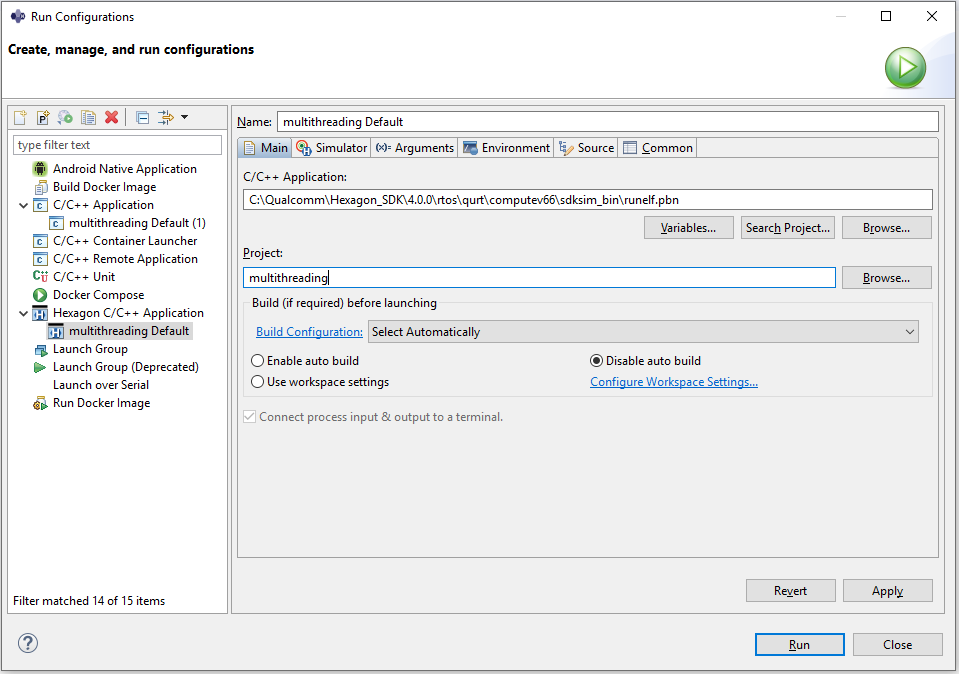The height and width of the screenshot is (674, 959).
Task: Click the Name input field
Action: [x=608, y=122]
